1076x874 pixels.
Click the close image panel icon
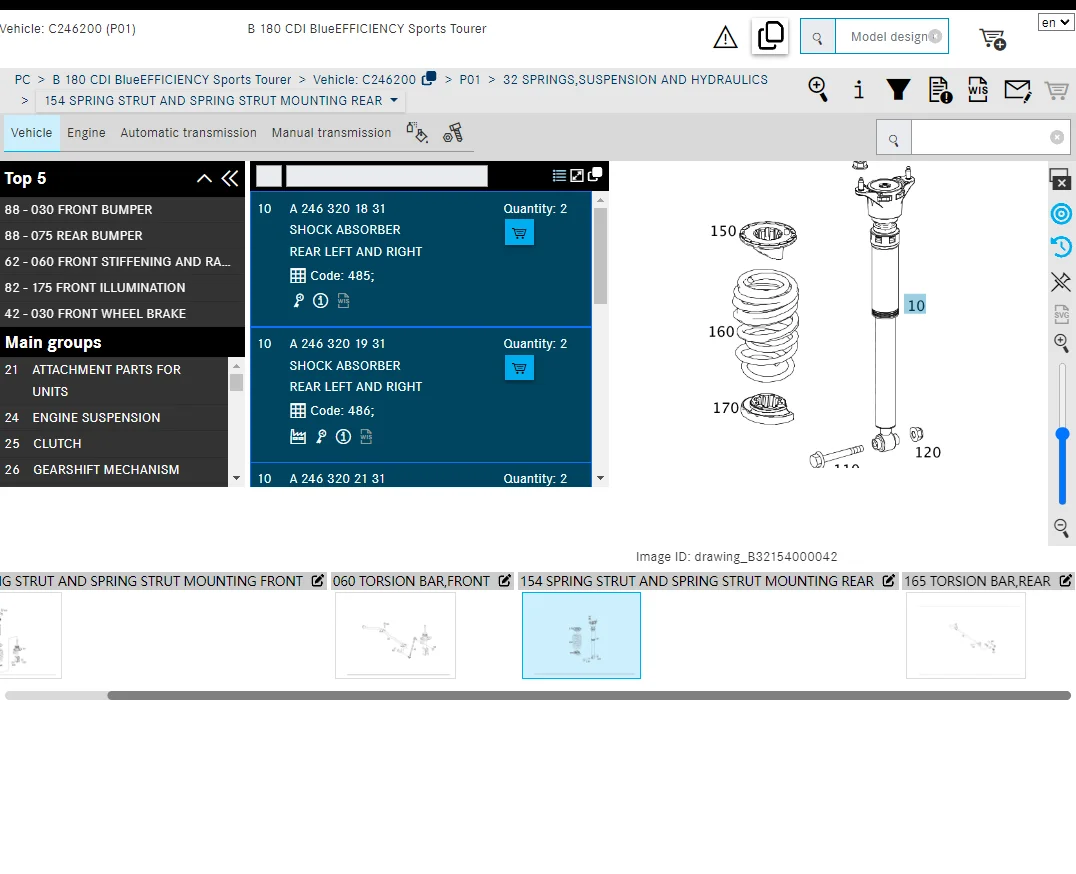[x=1061, y=179]
